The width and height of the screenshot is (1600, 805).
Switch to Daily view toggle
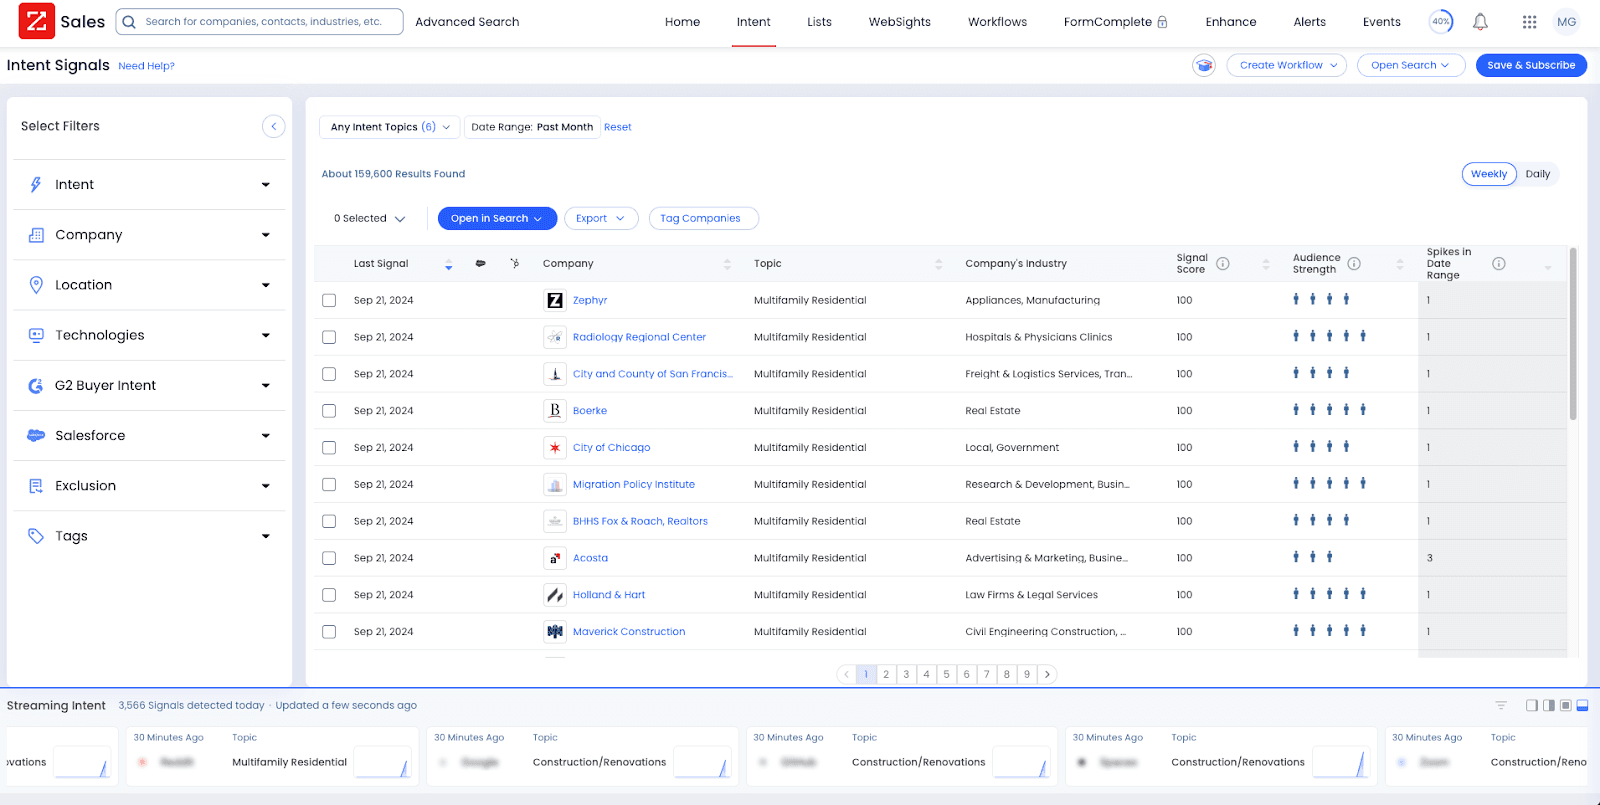[1537, 174]
